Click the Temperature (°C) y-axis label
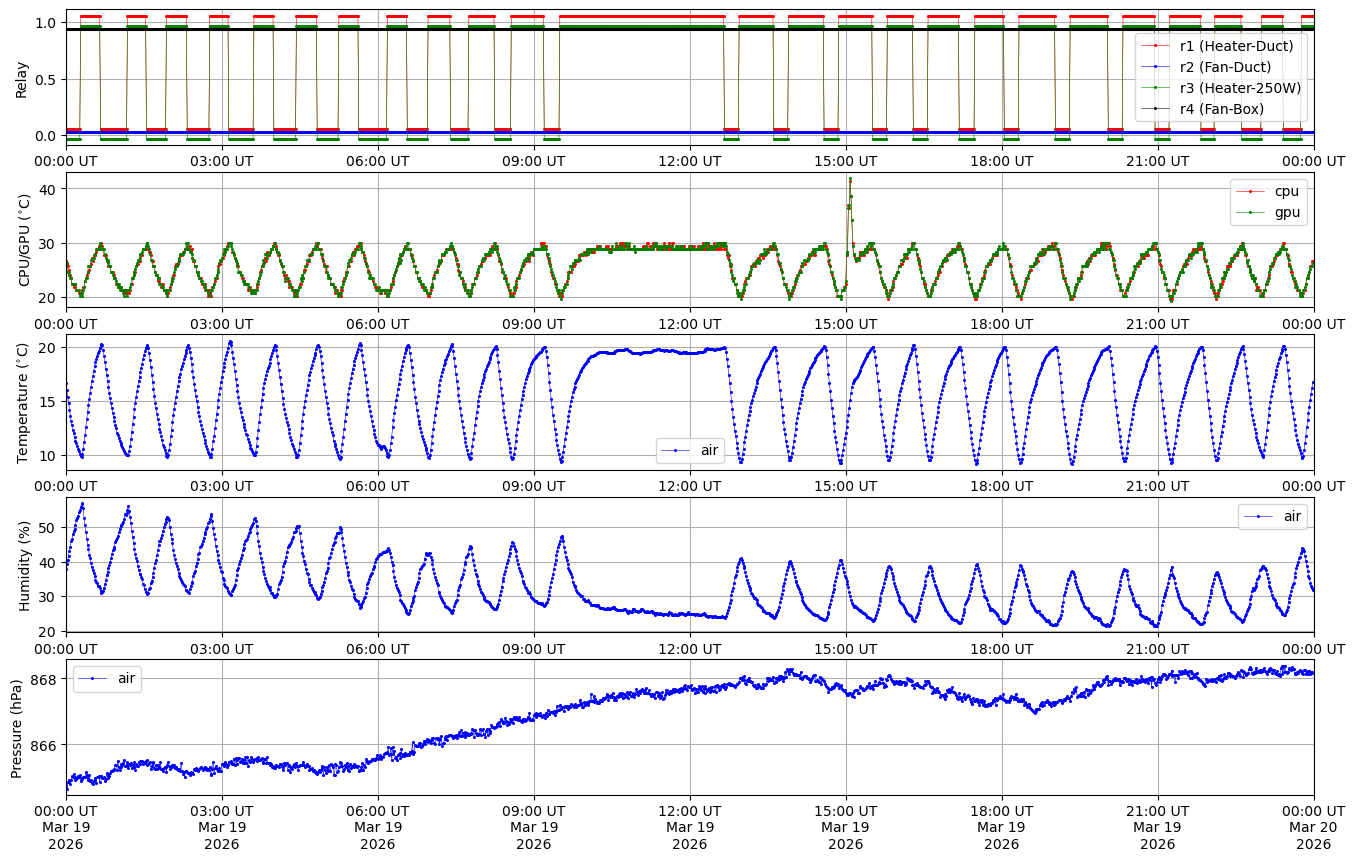This screenshot has height=861, width=1355. (22, 402)
